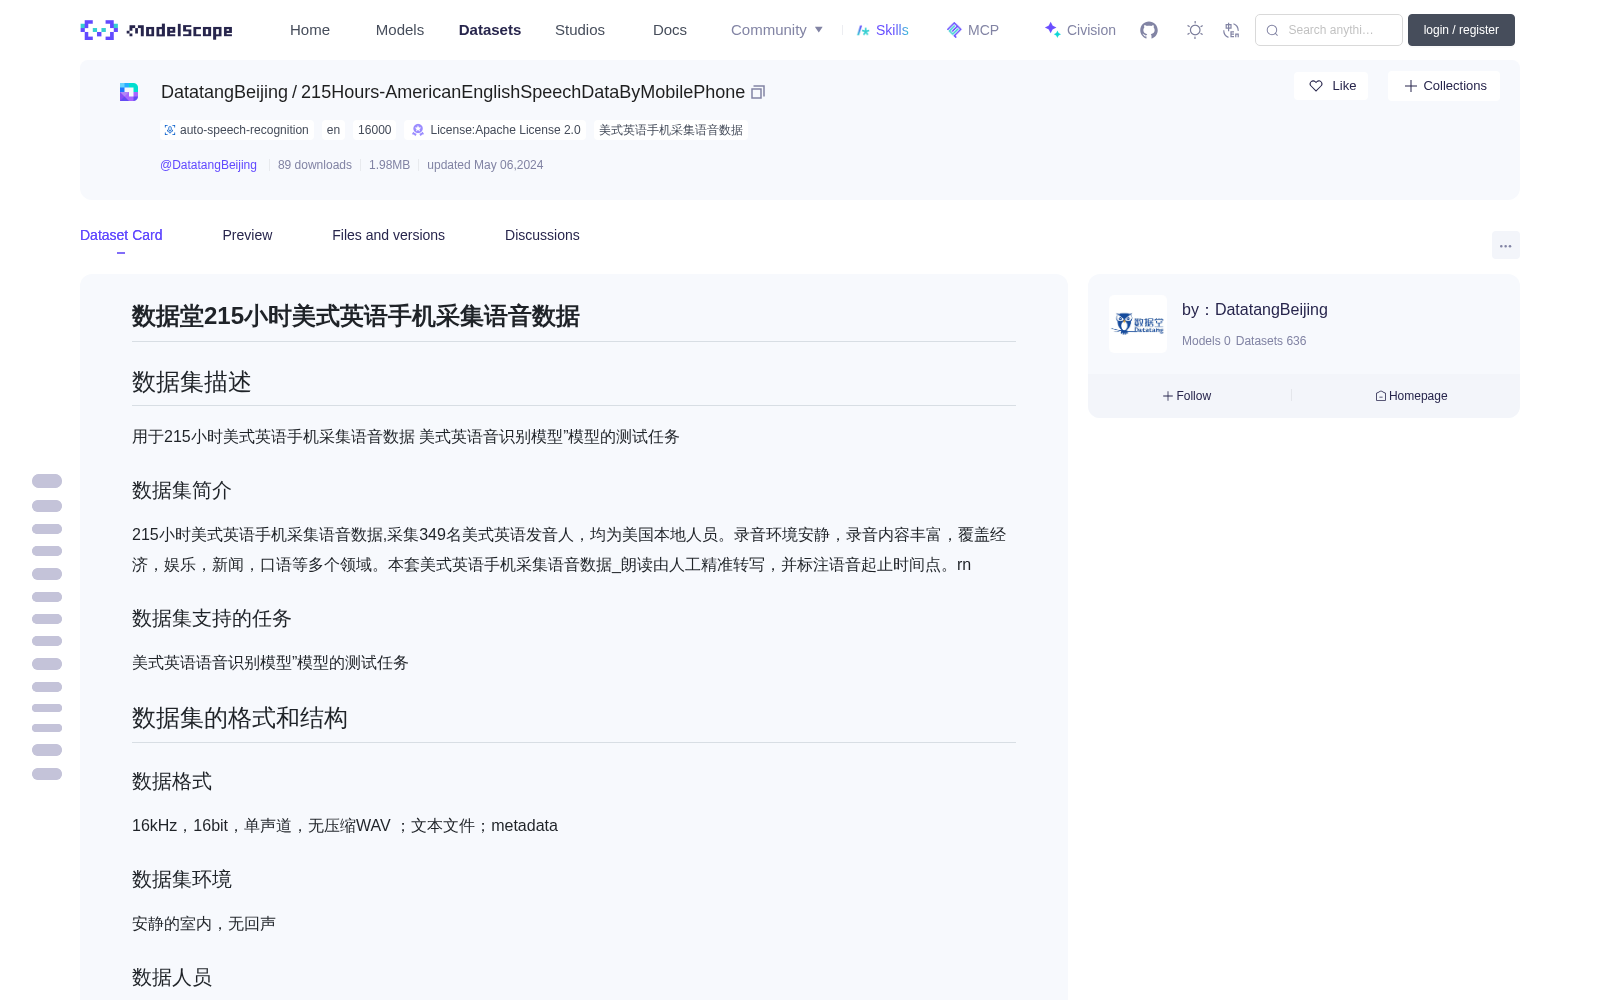1600x1000 pixels.
Task: Click the Models 0 count text
Action: coord(1206,341)
